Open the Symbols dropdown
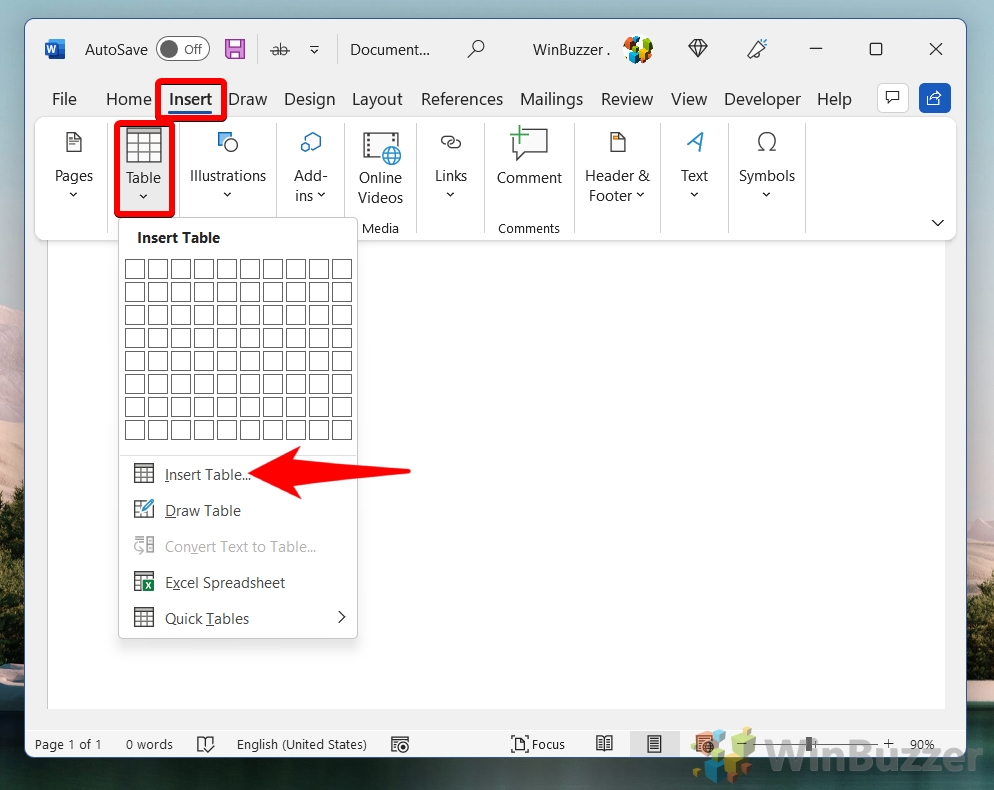Viewport: 994px width, 790px height. [766, 166]
